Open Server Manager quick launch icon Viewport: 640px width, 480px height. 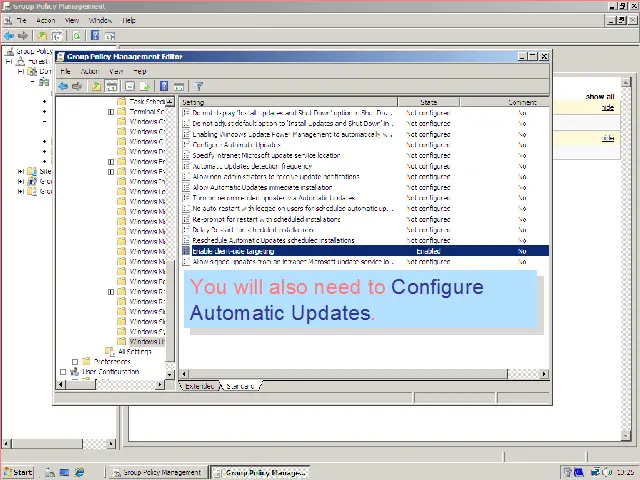pos(50,472)
